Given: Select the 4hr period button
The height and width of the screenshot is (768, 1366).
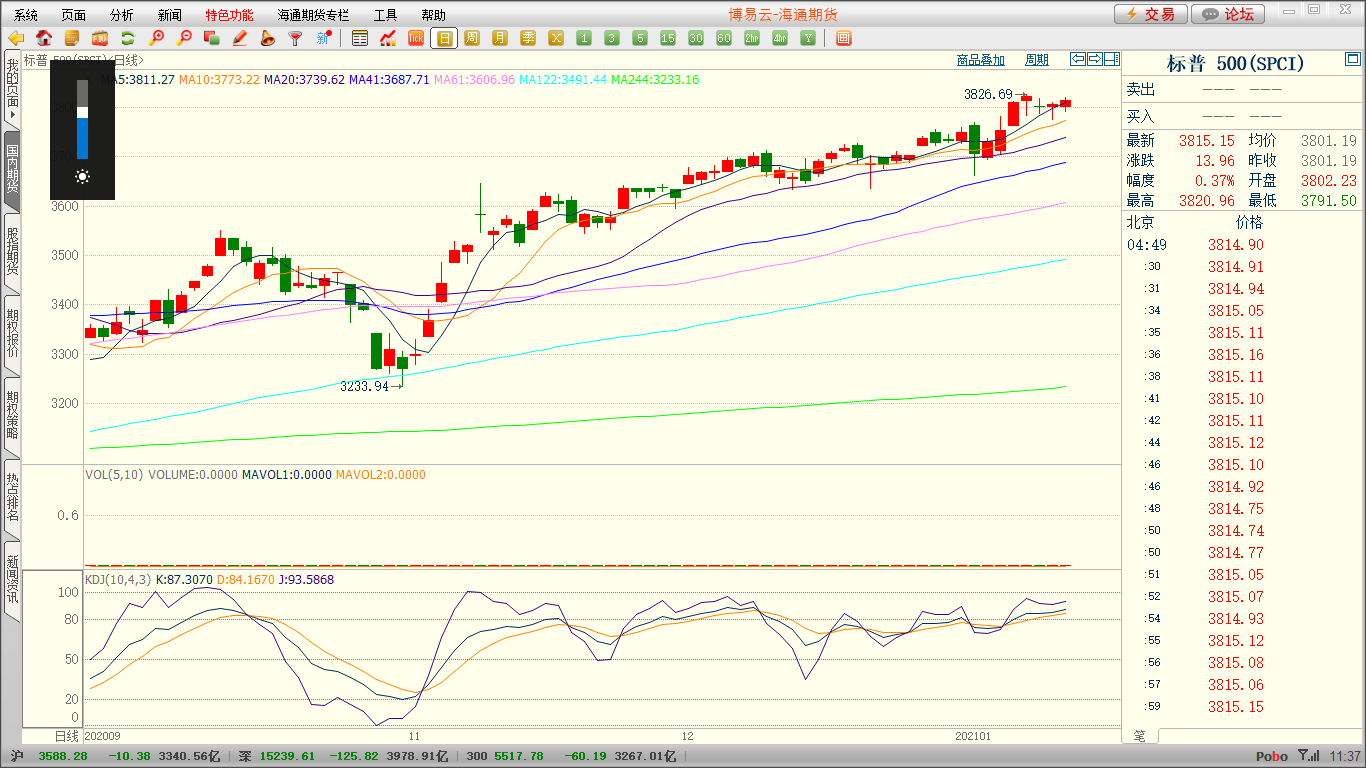Looking at the screenshot, I should click(780, 39).
